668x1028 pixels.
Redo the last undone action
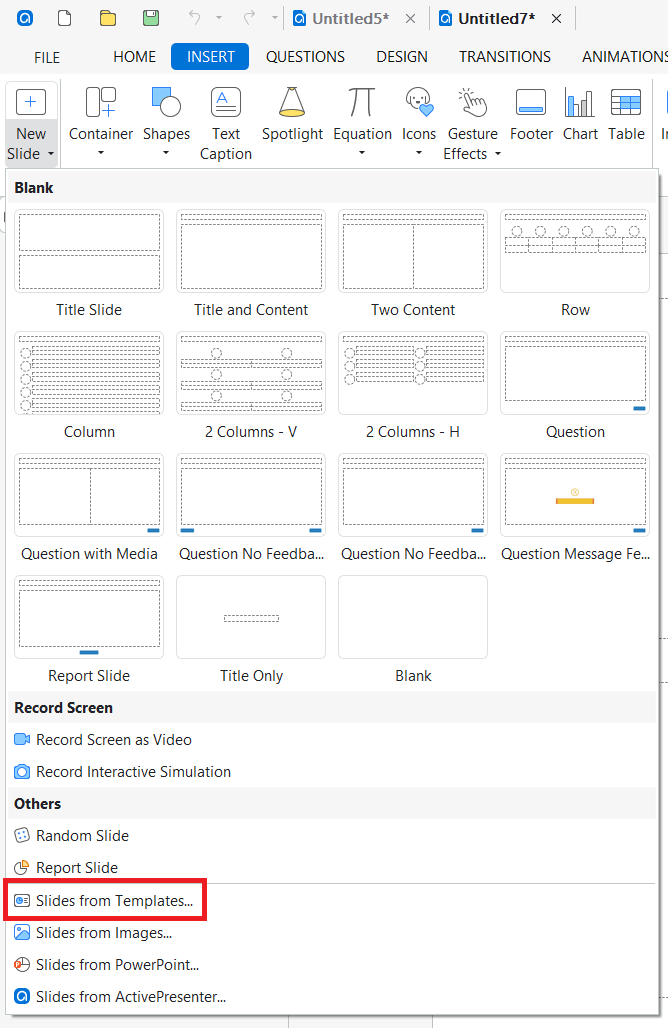click(x=249, y=18)
